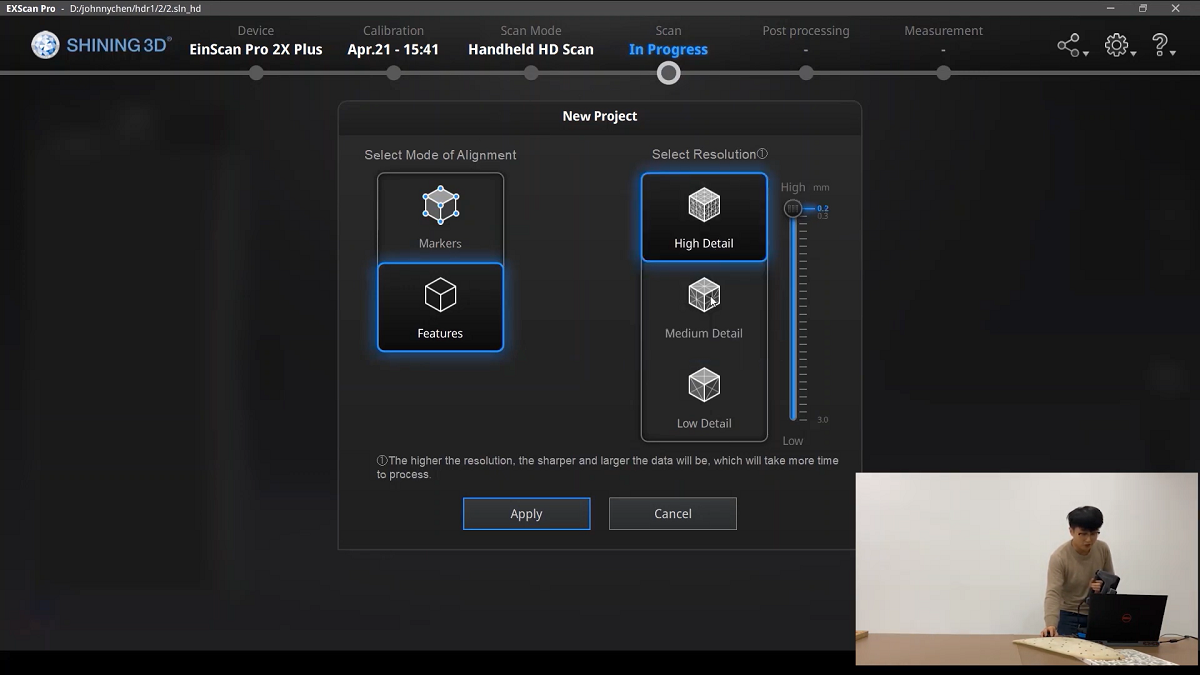Go to Measurement step

(943, 40)
